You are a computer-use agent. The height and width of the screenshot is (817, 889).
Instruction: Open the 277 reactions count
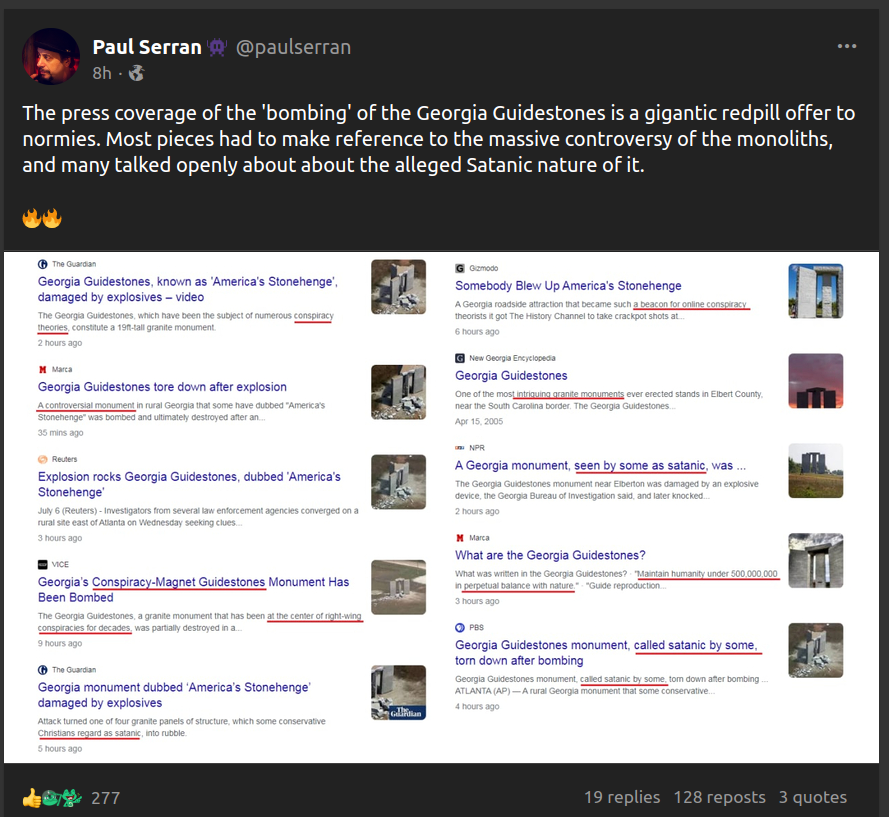coord(105,797)
